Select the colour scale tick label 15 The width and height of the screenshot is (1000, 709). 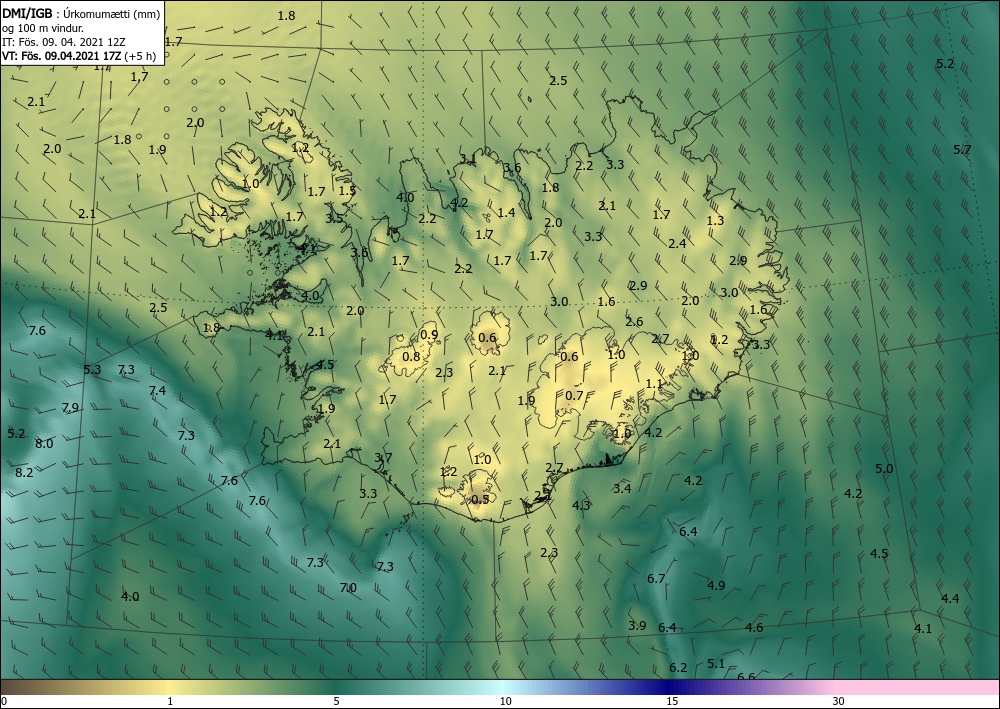(x=672, y=702)
